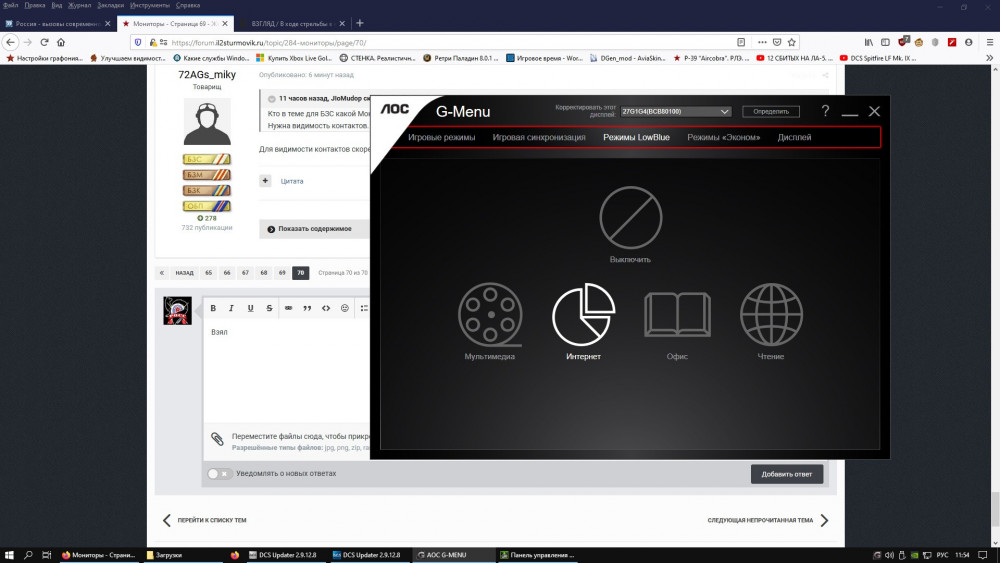
Task: Open the Дисплей tab in G-Menu
Action: tap(794, 137)
